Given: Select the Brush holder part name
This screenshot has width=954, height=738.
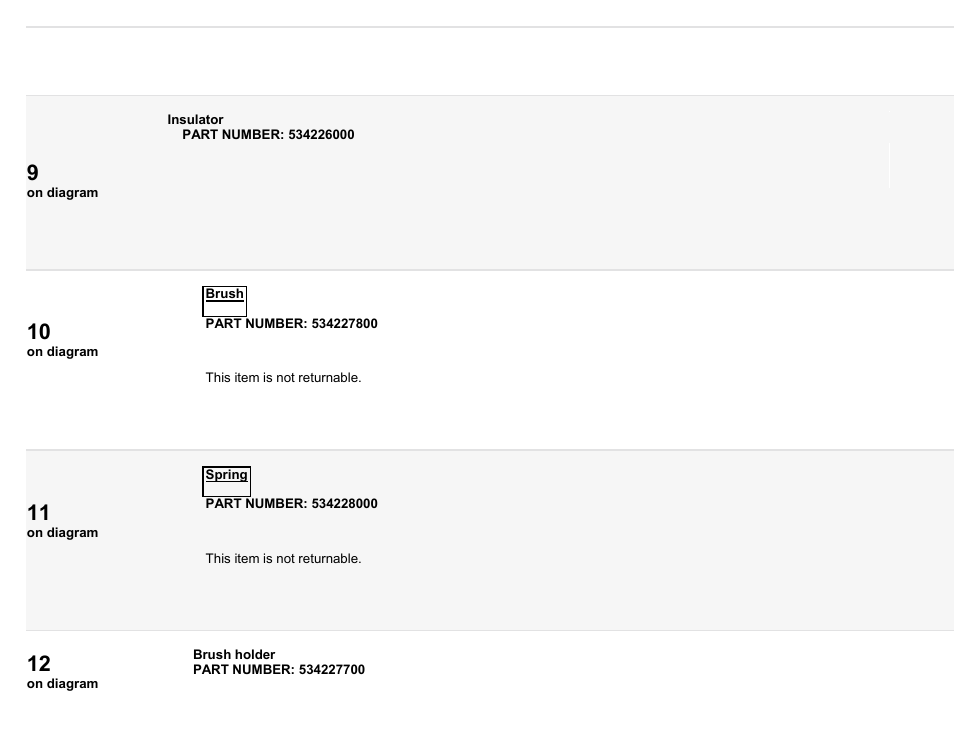Looking at the screenshot, I should coord(234,655).
